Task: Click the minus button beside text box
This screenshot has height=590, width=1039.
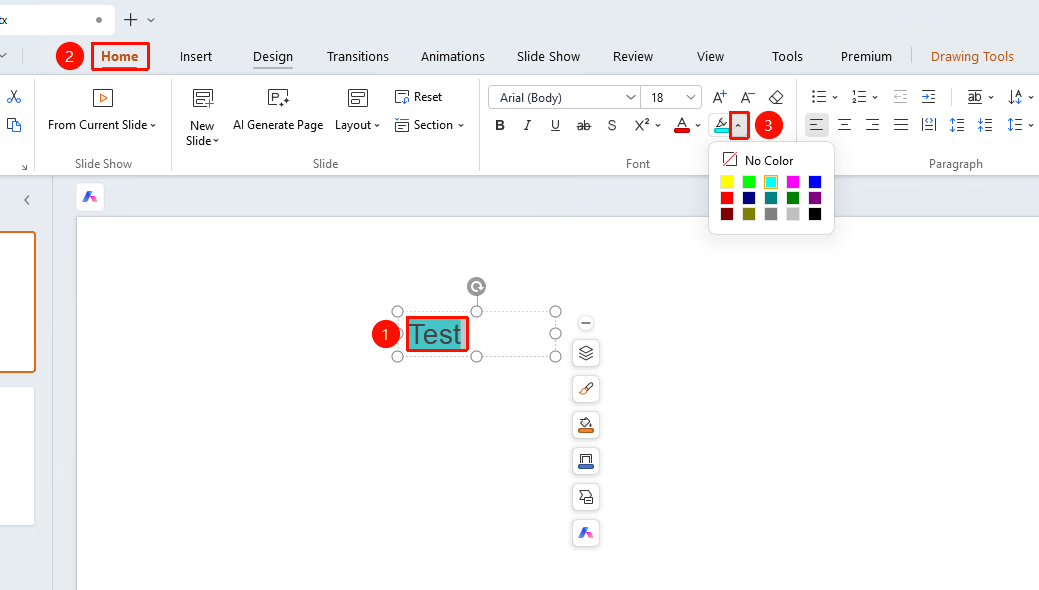Action: point(586,323)
